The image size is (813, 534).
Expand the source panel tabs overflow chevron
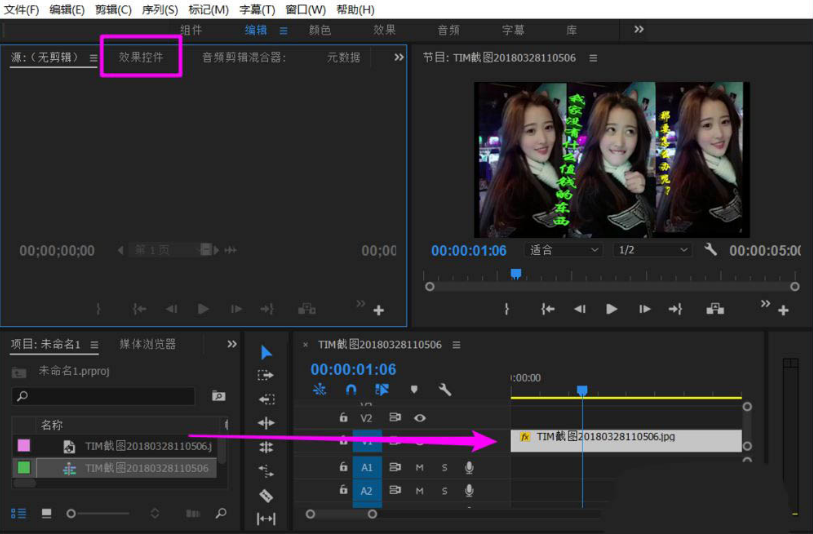pos(399,58)
